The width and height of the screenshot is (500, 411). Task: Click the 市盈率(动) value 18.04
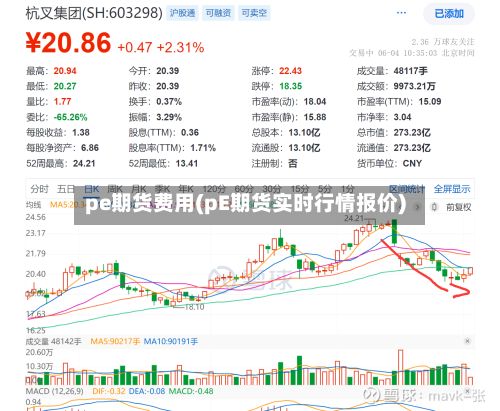pos(315,101)
